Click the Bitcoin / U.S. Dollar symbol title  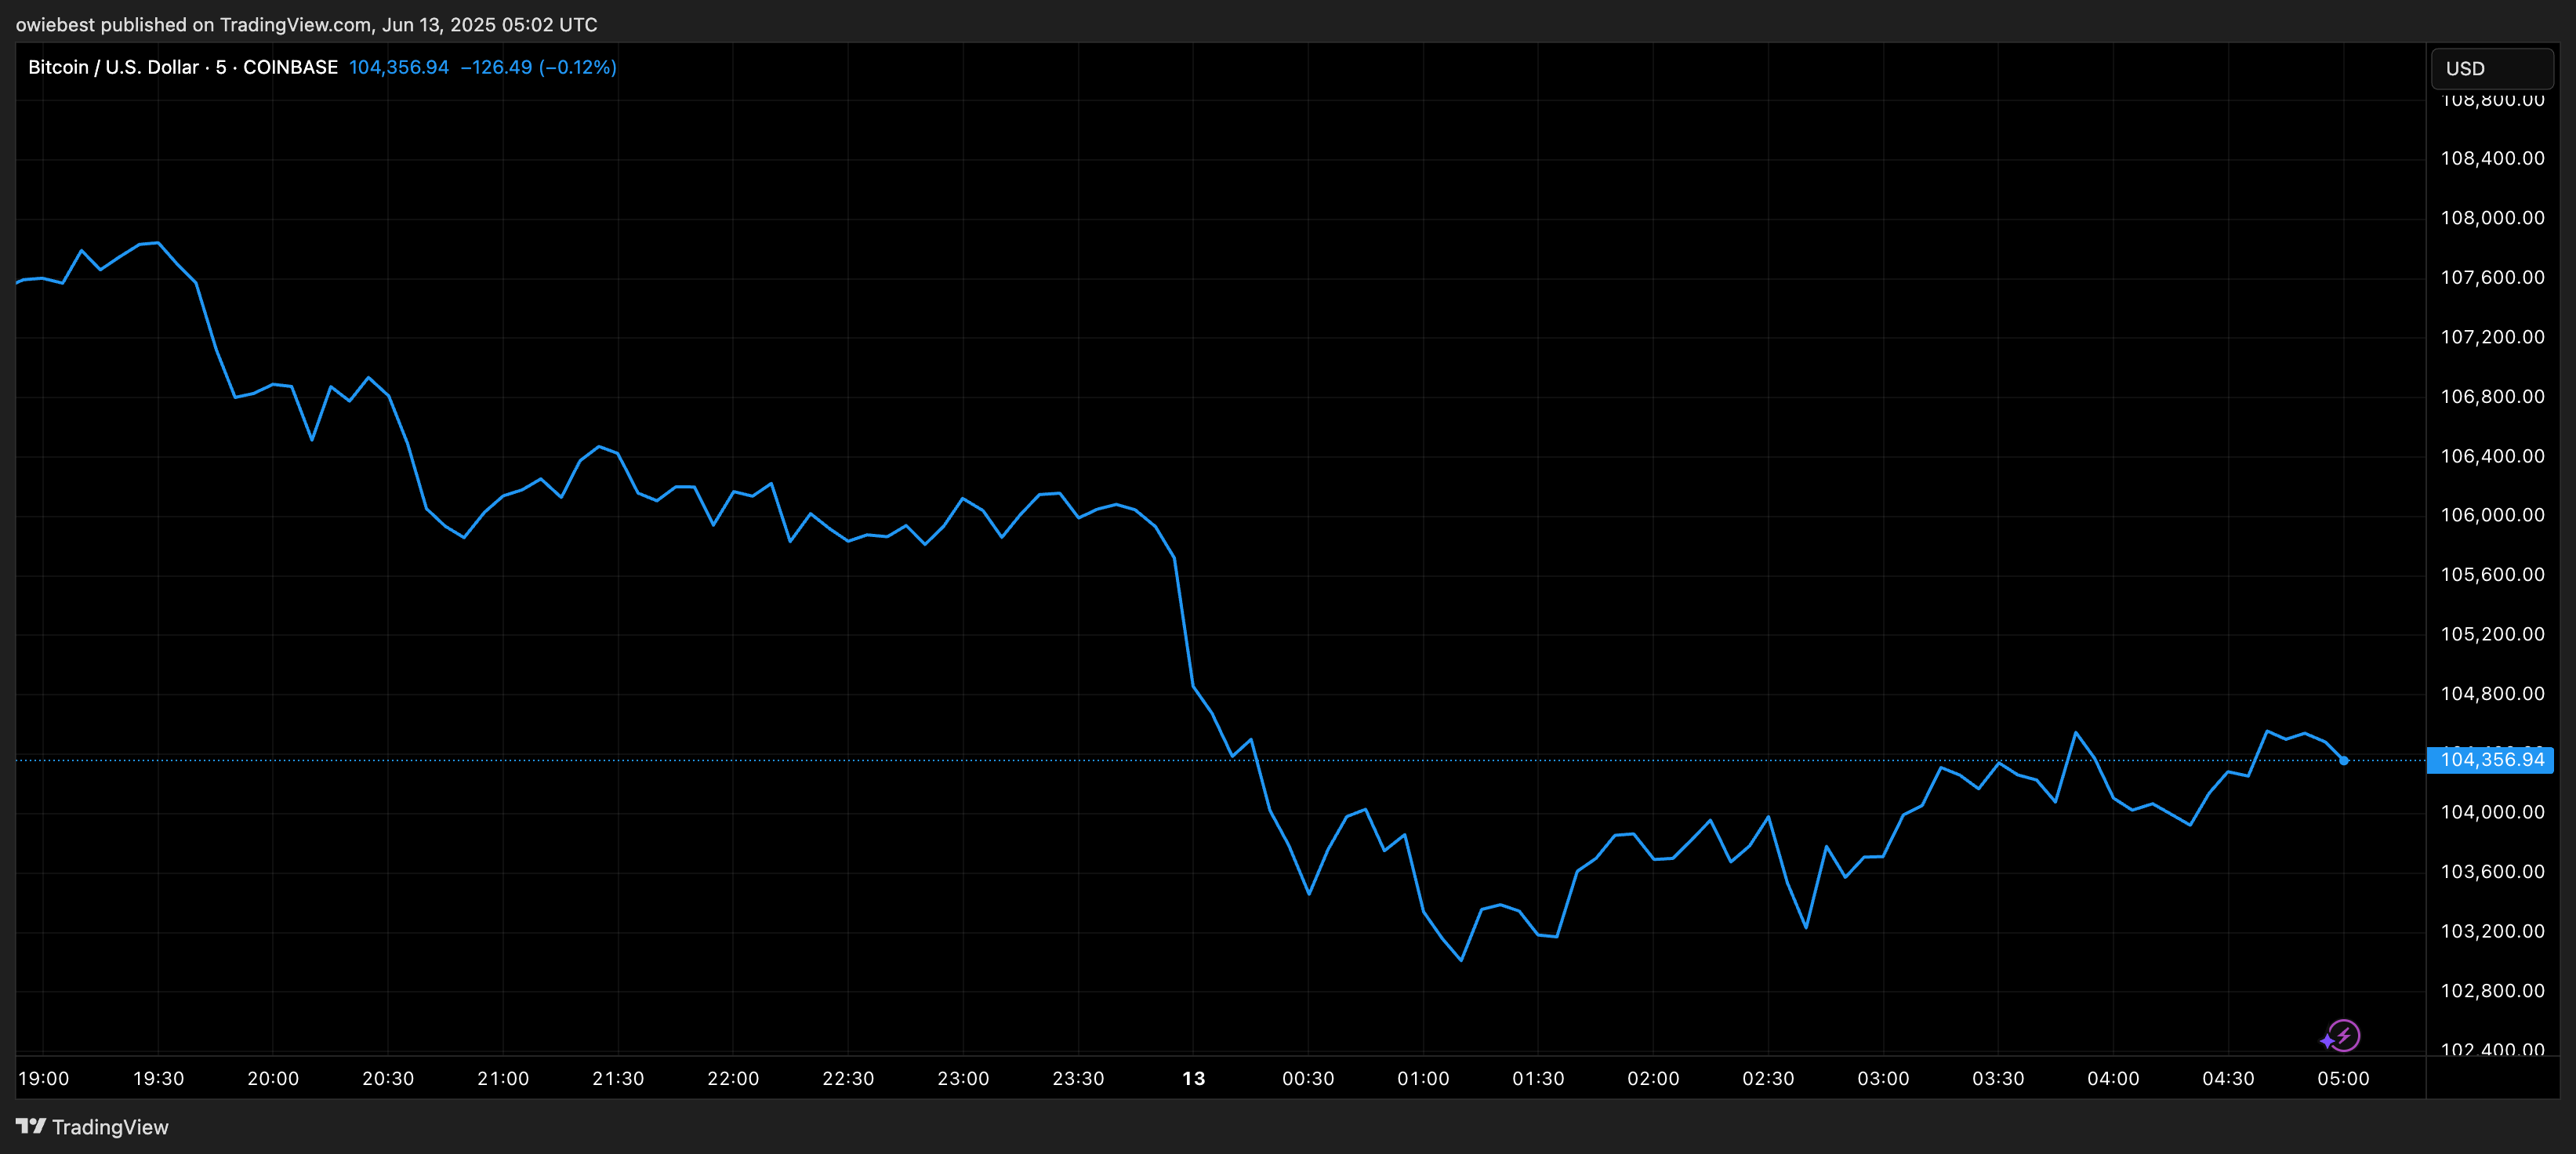(x=113, y=67)
